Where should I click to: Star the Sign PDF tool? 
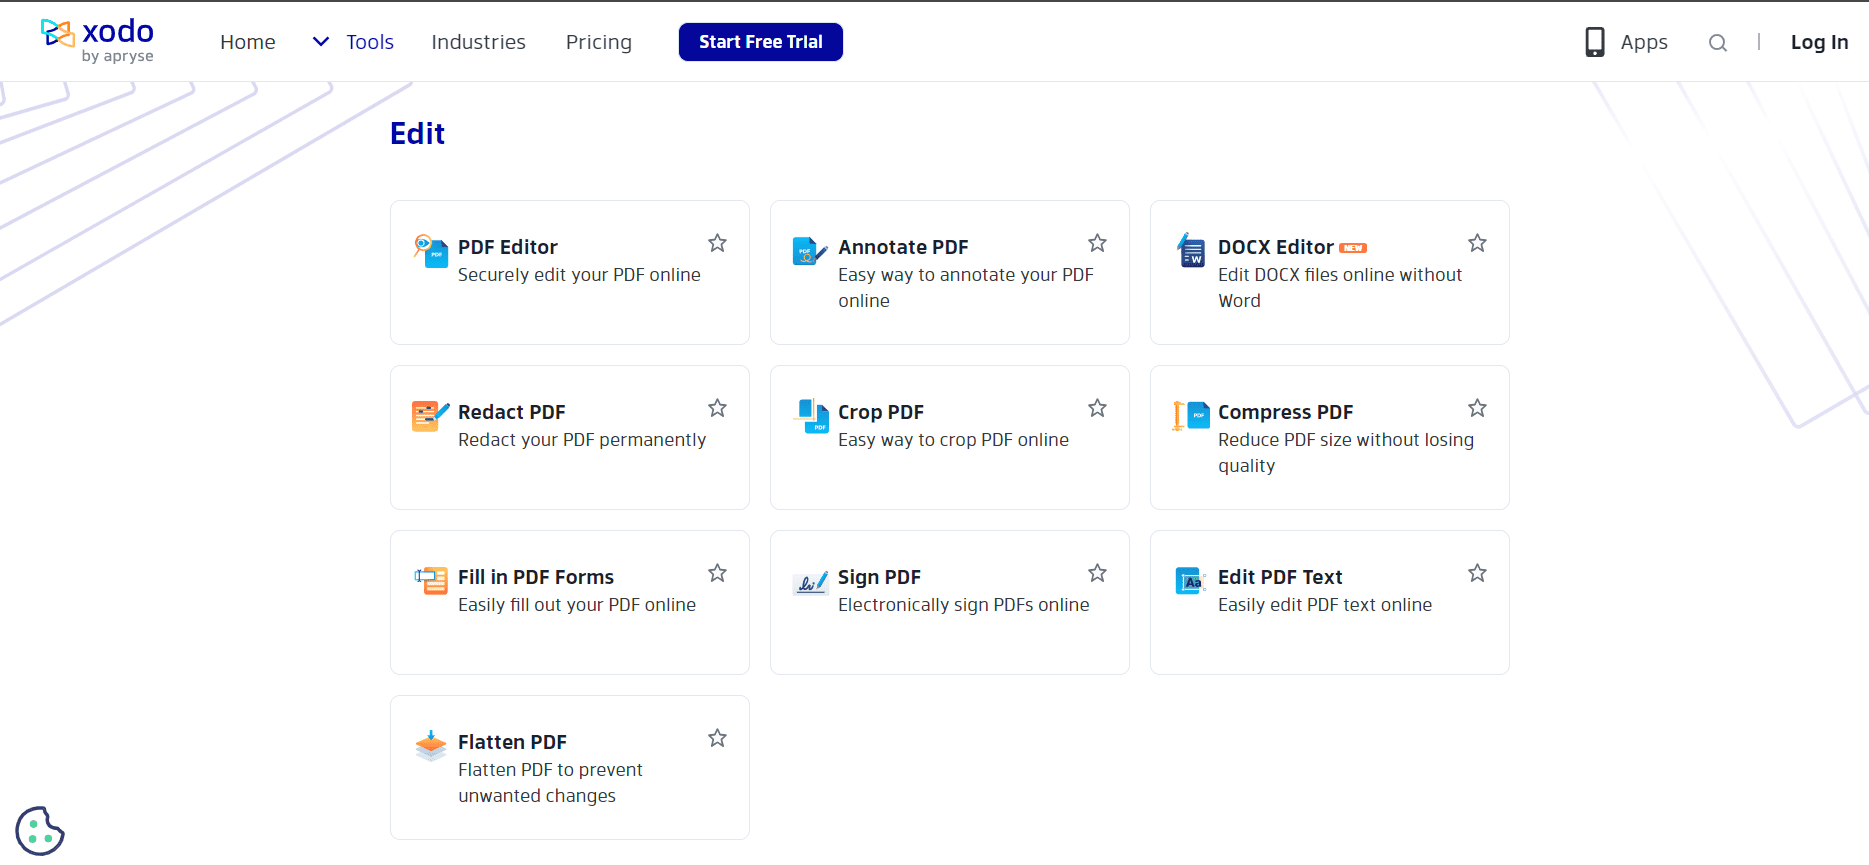tap(1097, 573)
